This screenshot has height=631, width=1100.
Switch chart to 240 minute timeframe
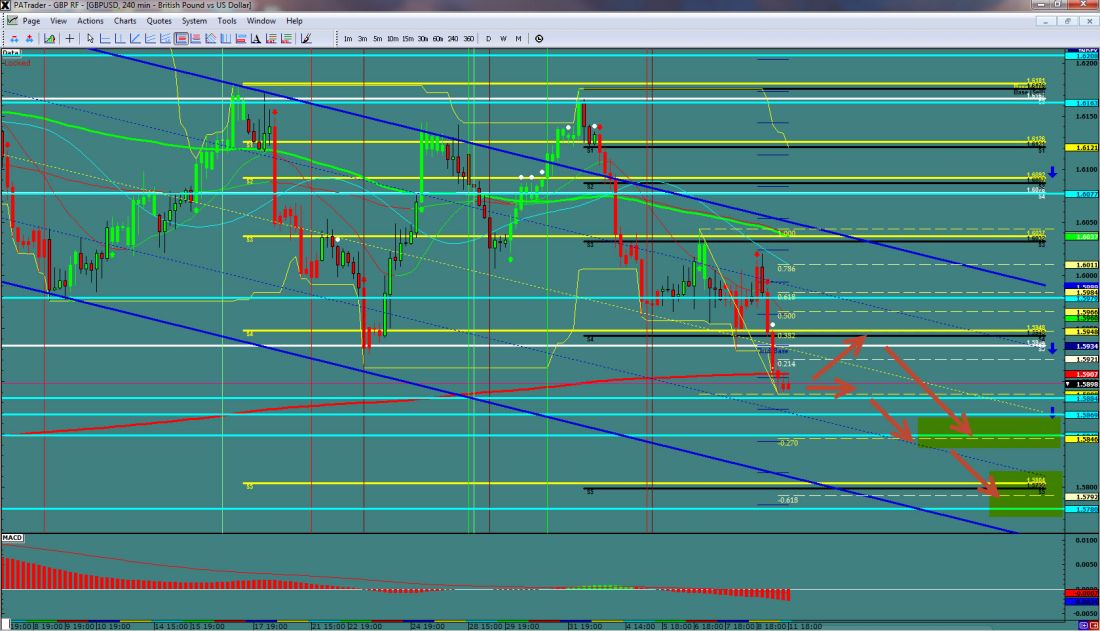tap(453, 39)
